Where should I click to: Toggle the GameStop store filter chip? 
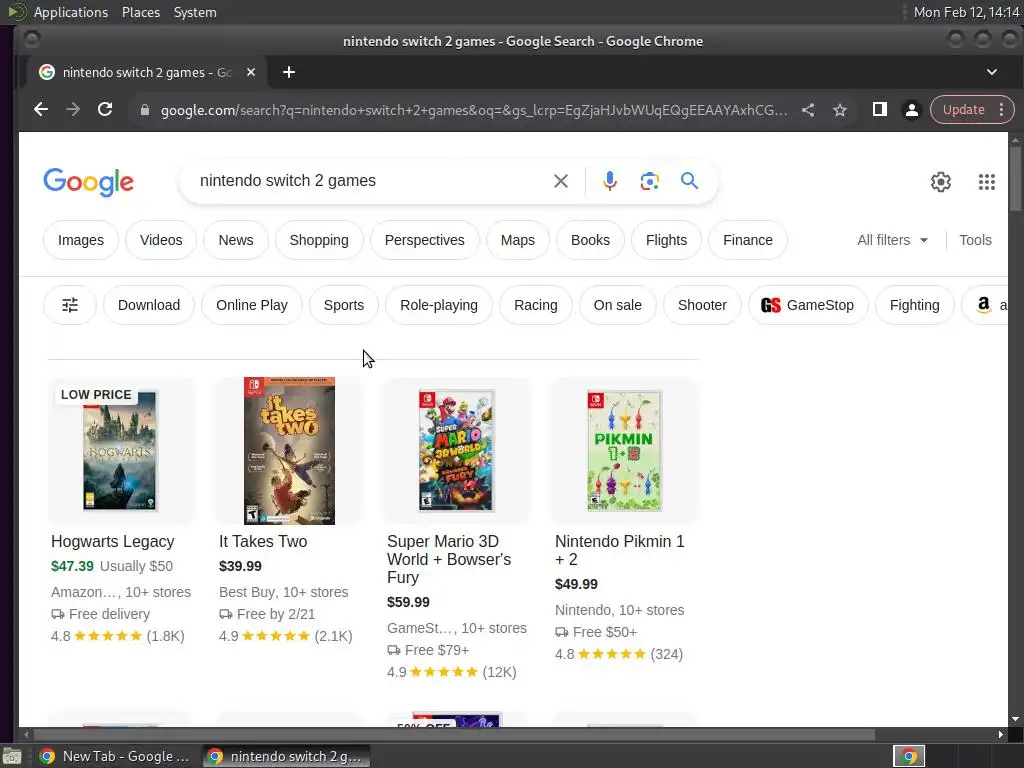coord(808,305)
